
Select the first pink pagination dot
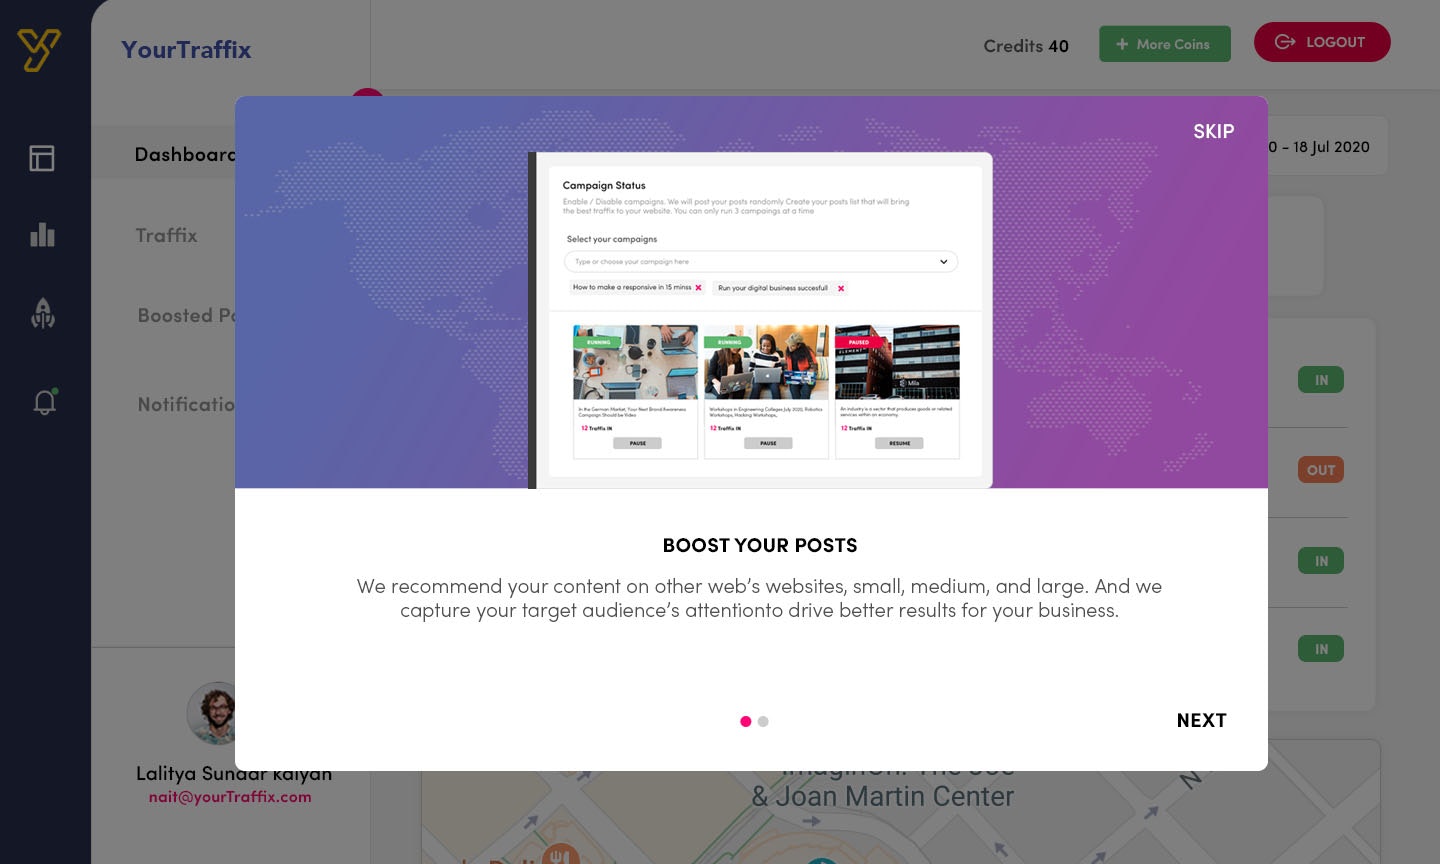(745, 721)
